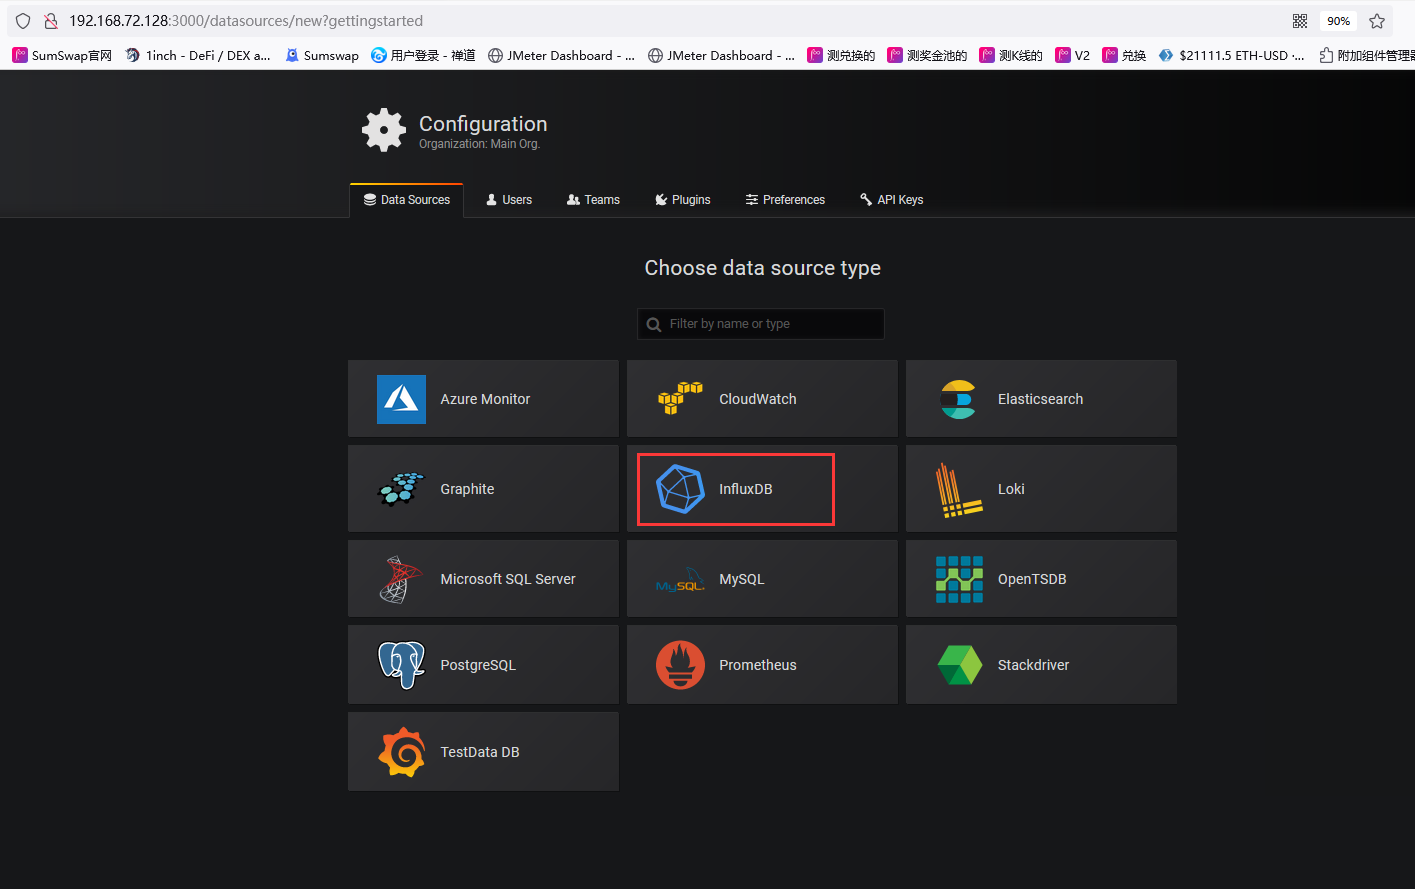Open the Plugins tab
The image size is (1415, 889).
pyautogui.click(x=683, y=200)
